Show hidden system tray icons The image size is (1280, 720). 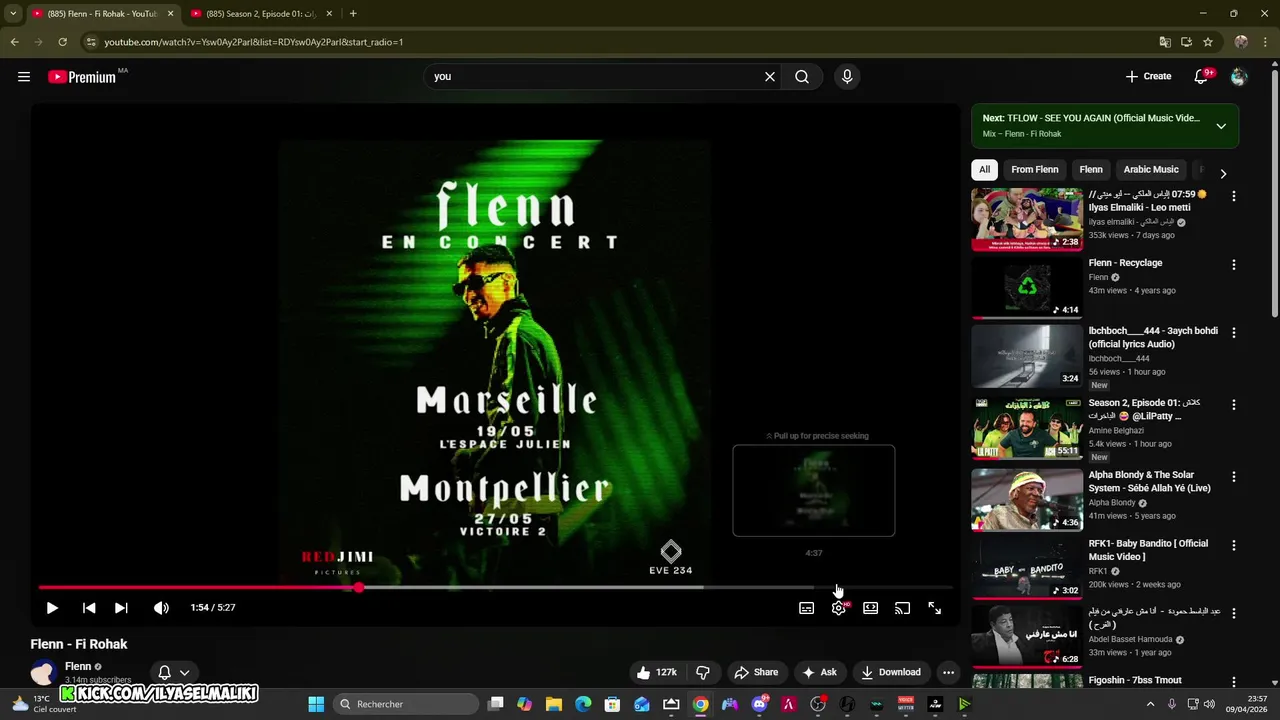point(1150,704)
